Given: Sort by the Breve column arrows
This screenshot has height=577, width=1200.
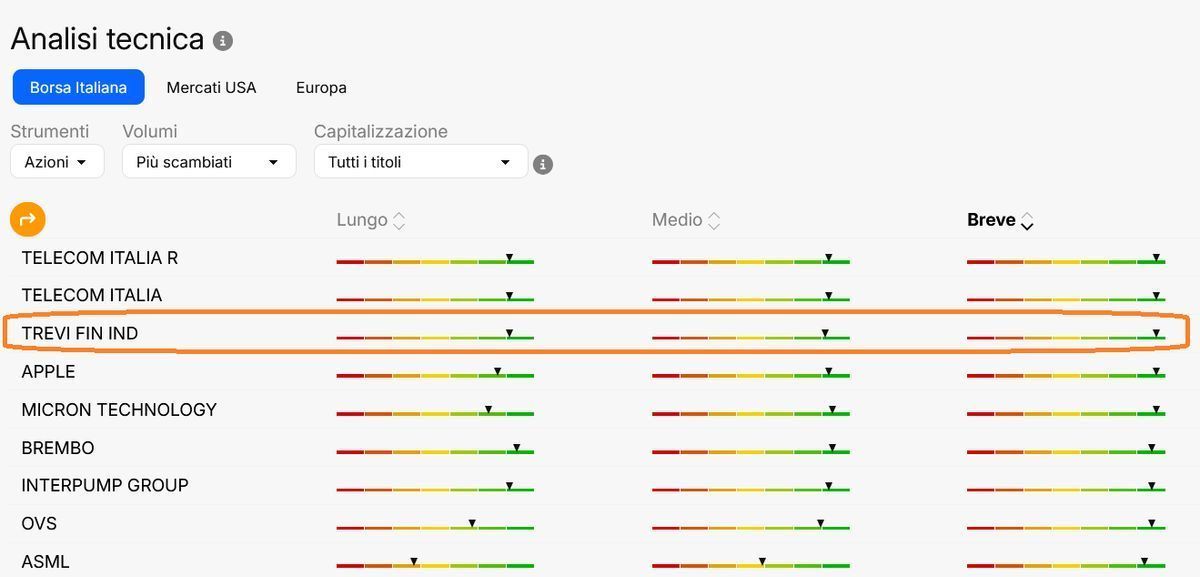Looking at the screenshot, I should coord(1027,221).
